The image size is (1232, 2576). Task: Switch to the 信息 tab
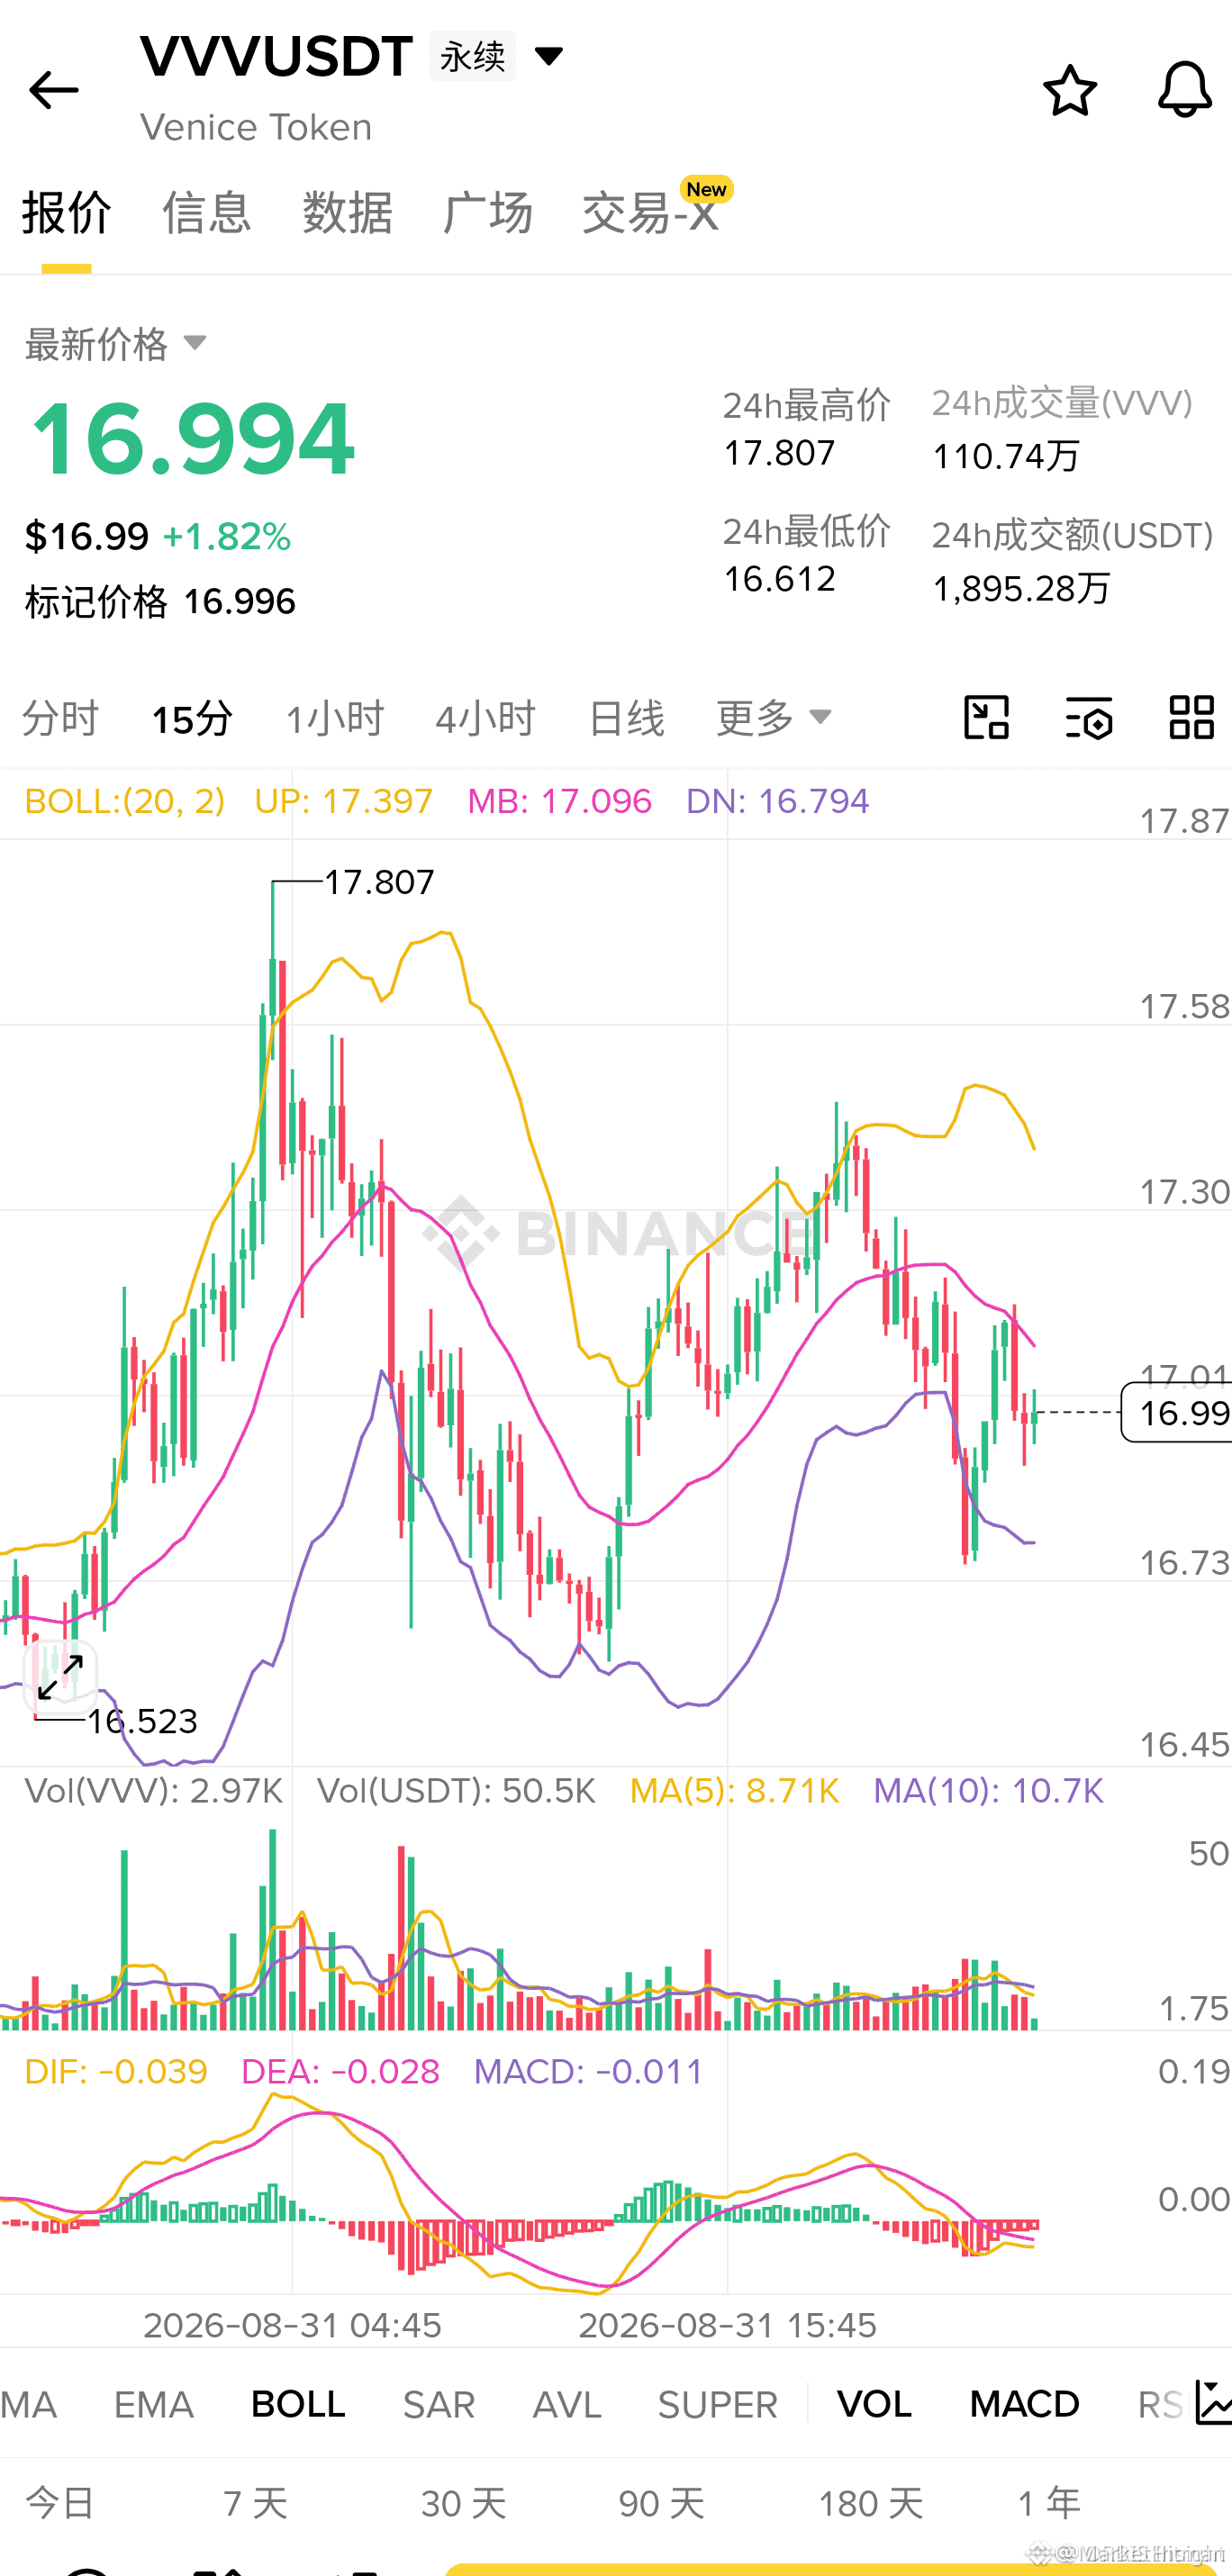(206, 213)
